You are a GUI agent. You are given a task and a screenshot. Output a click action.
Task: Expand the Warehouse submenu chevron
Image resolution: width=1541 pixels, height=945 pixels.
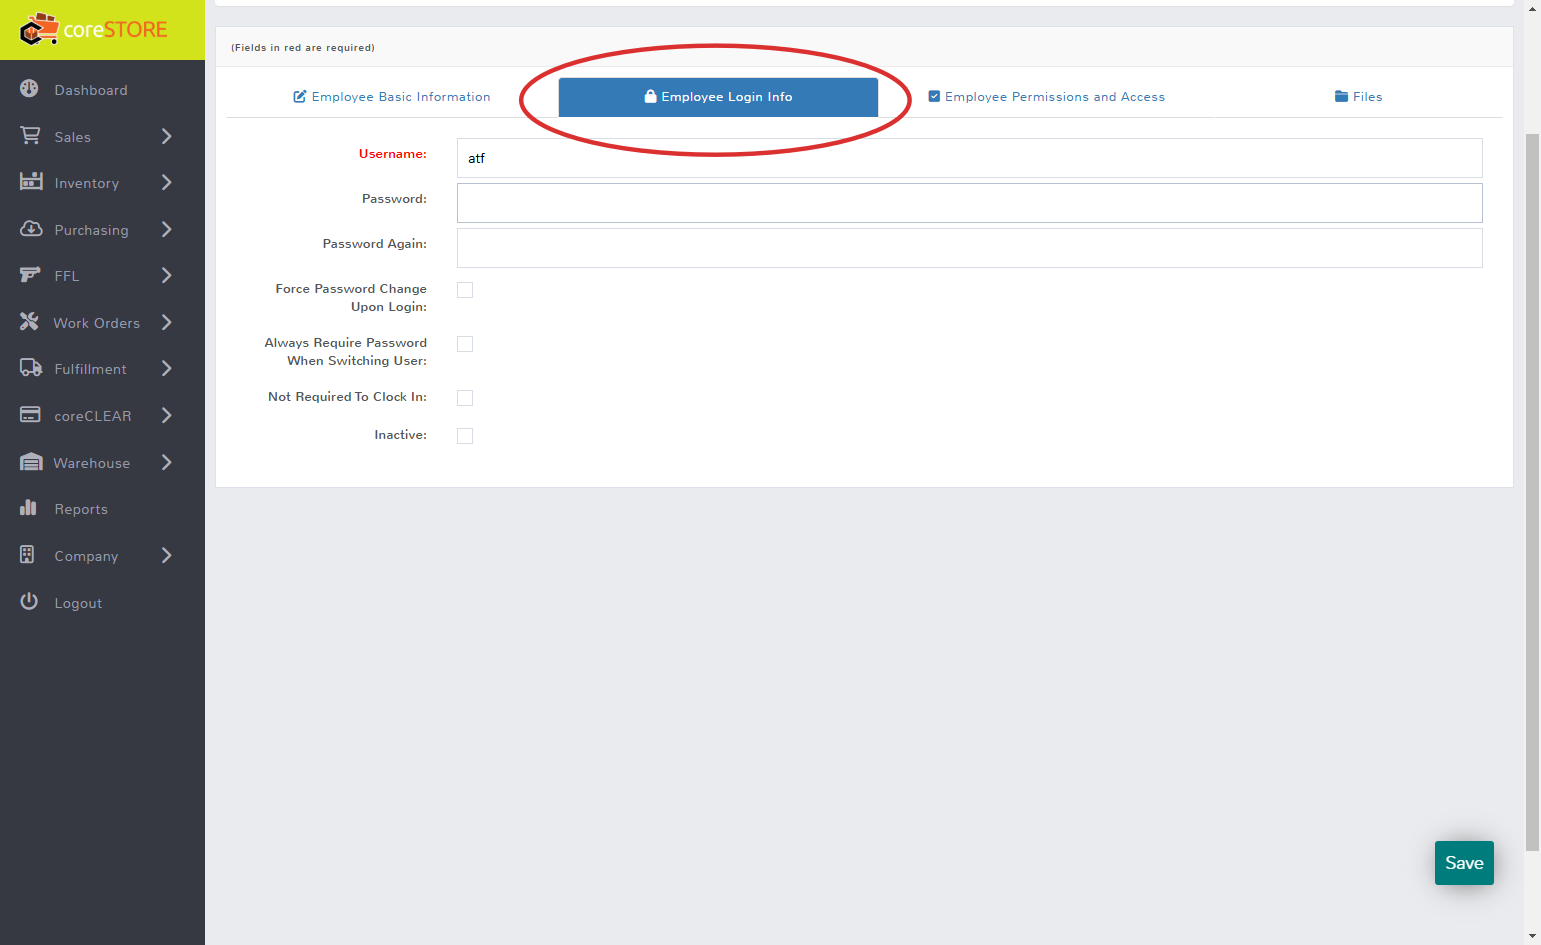tap(167, 462)
